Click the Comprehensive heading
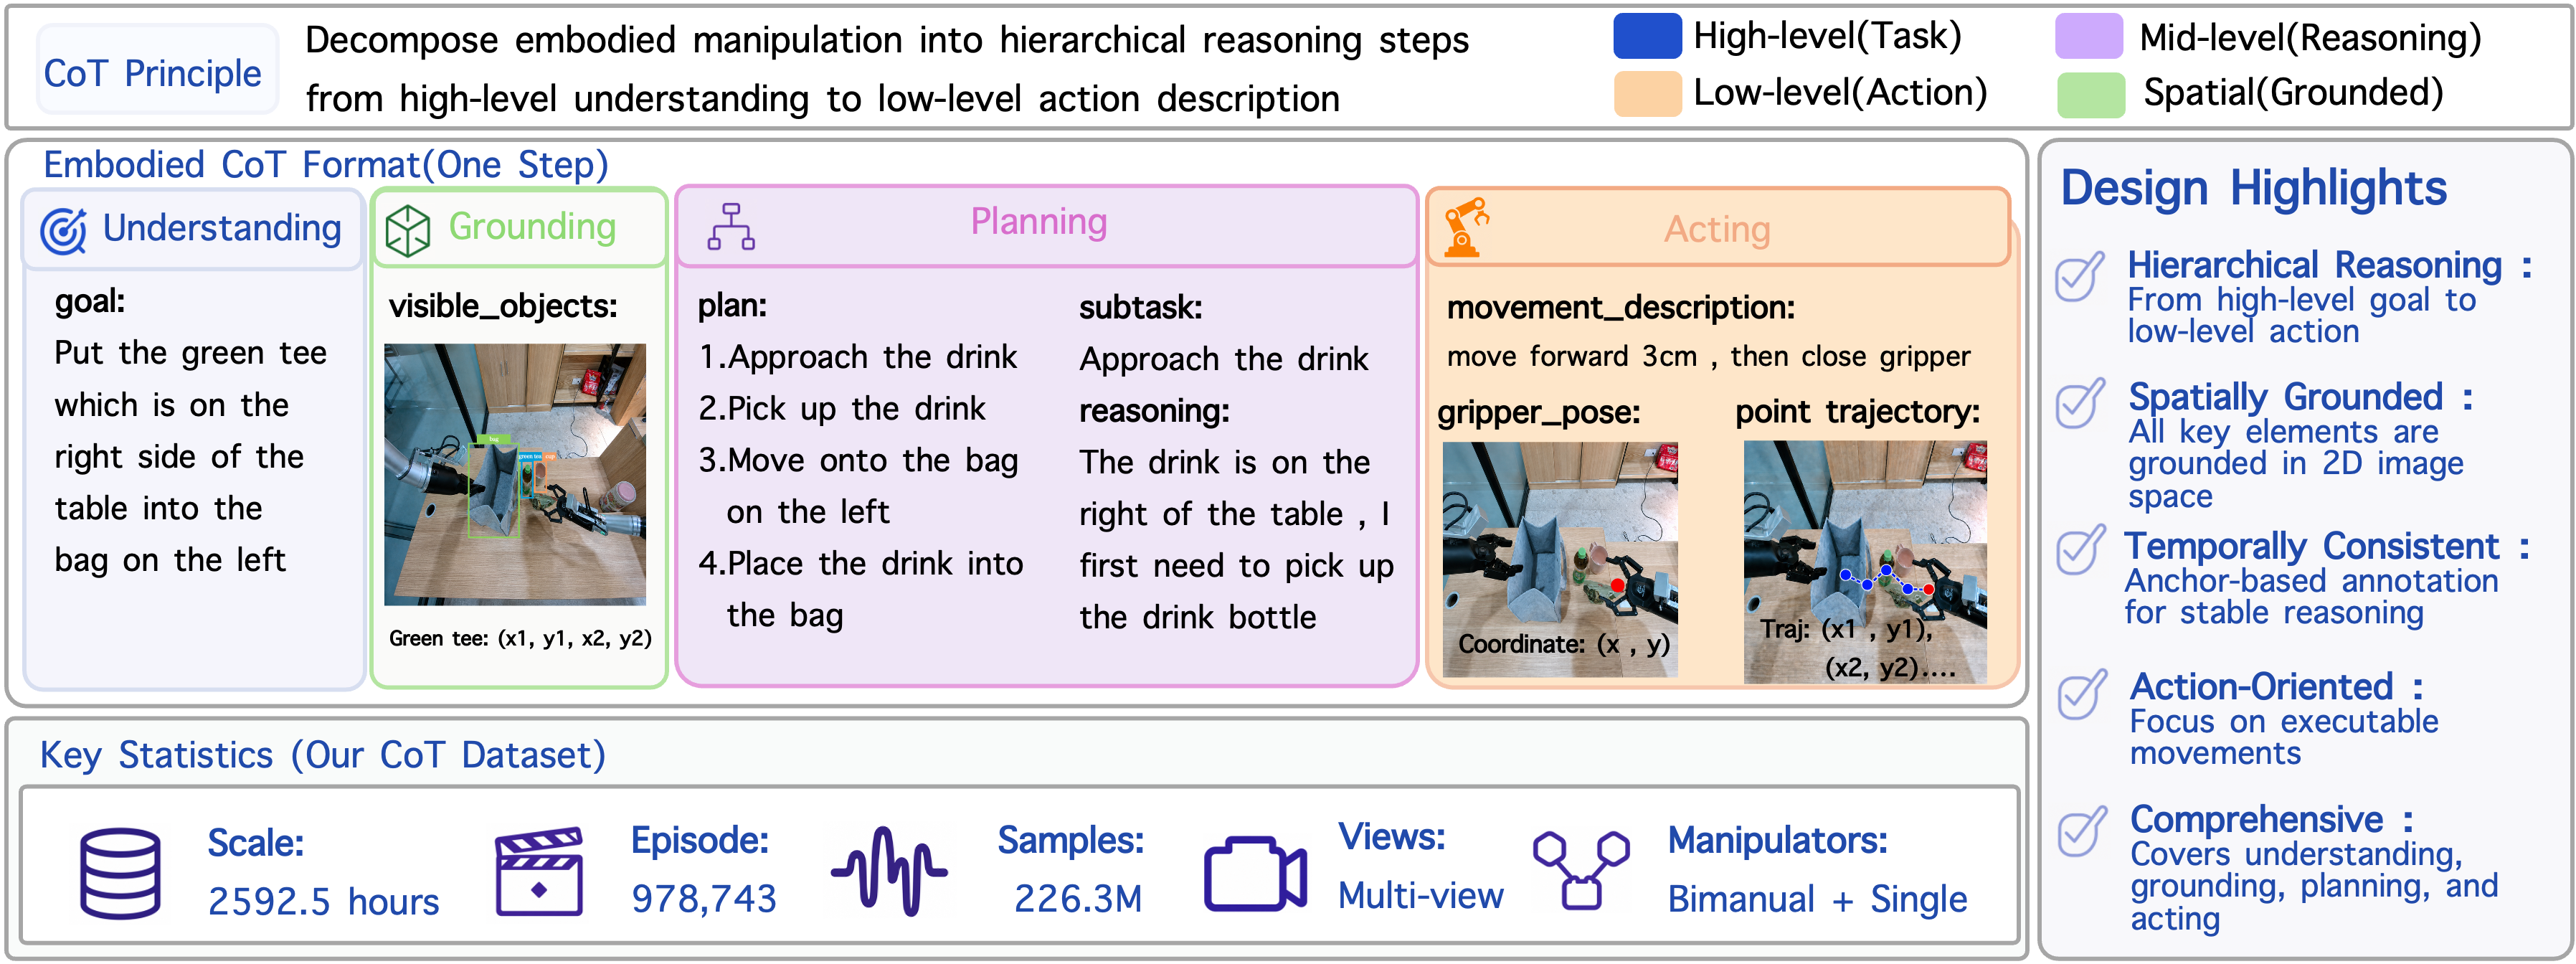This screenshot has height=964, width=2576. 2271,820
